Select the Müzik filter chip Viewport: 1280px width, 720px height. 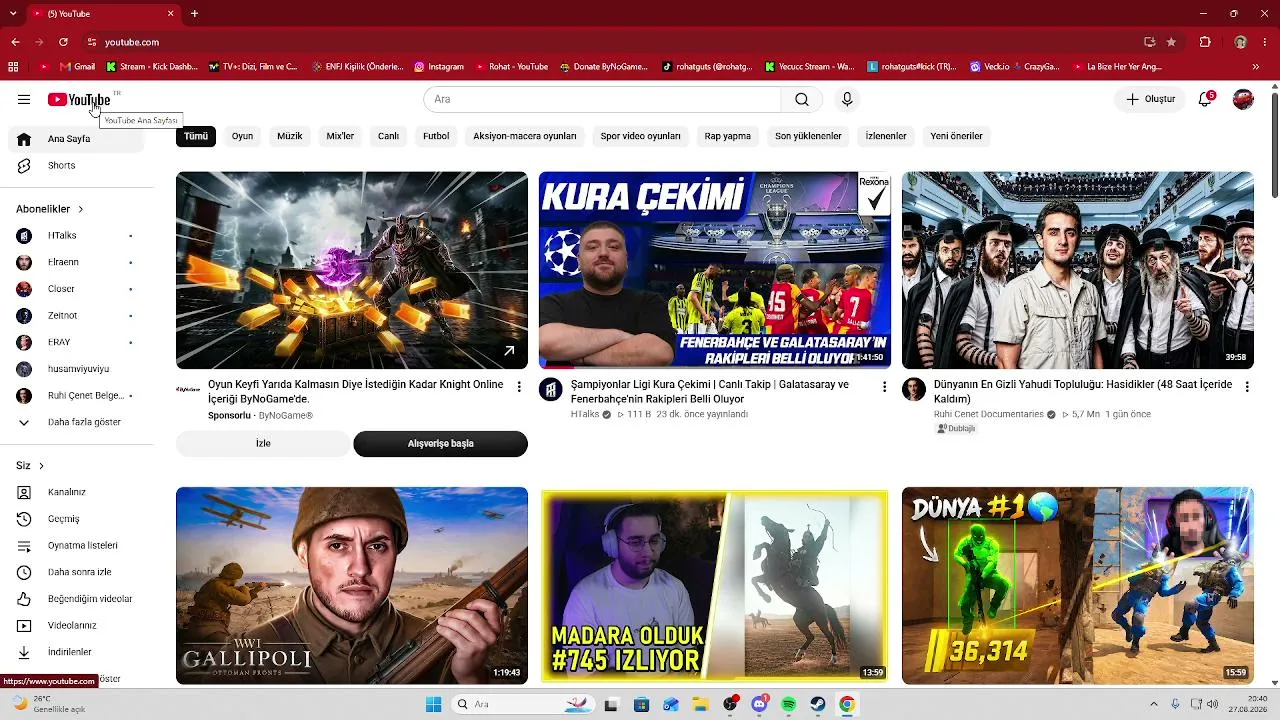pyautogui.click(x=290, y=136)
